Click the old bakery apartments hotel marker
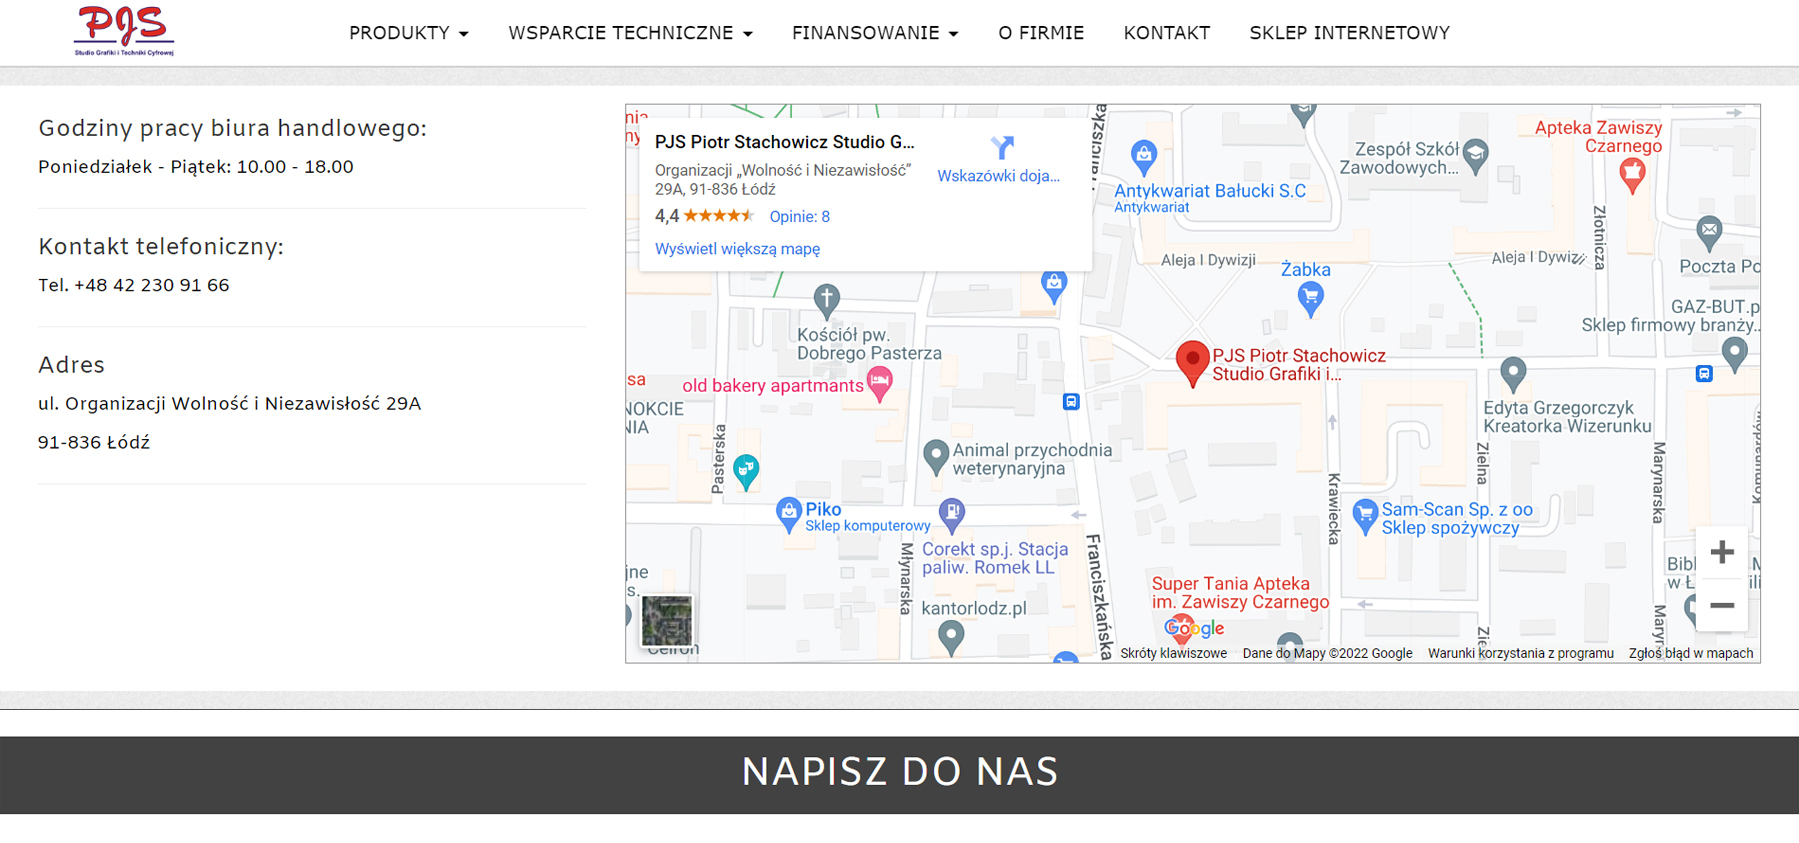The image size is (1799, 843). [x=880, y=383]
